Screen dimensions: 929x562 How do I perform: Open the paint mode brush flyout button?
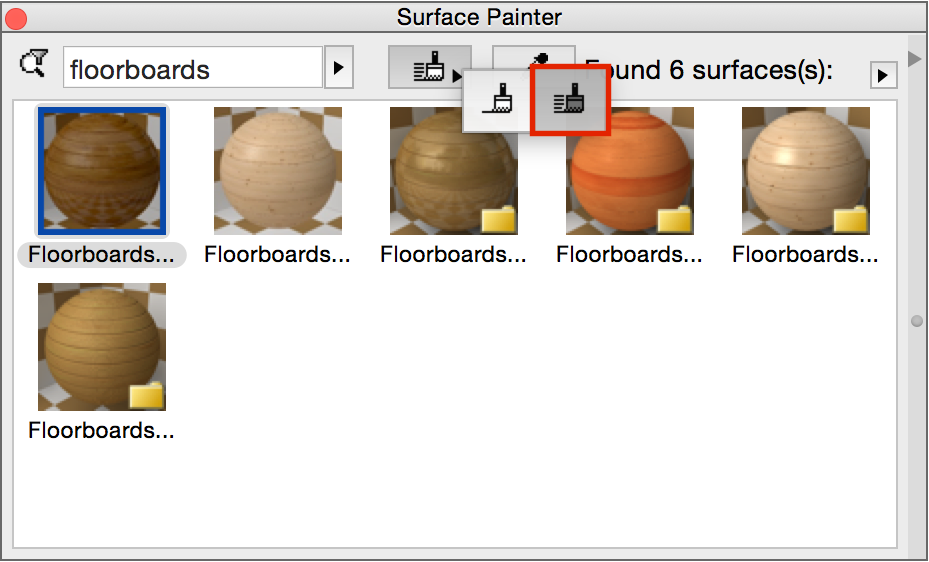click(429, 68)
